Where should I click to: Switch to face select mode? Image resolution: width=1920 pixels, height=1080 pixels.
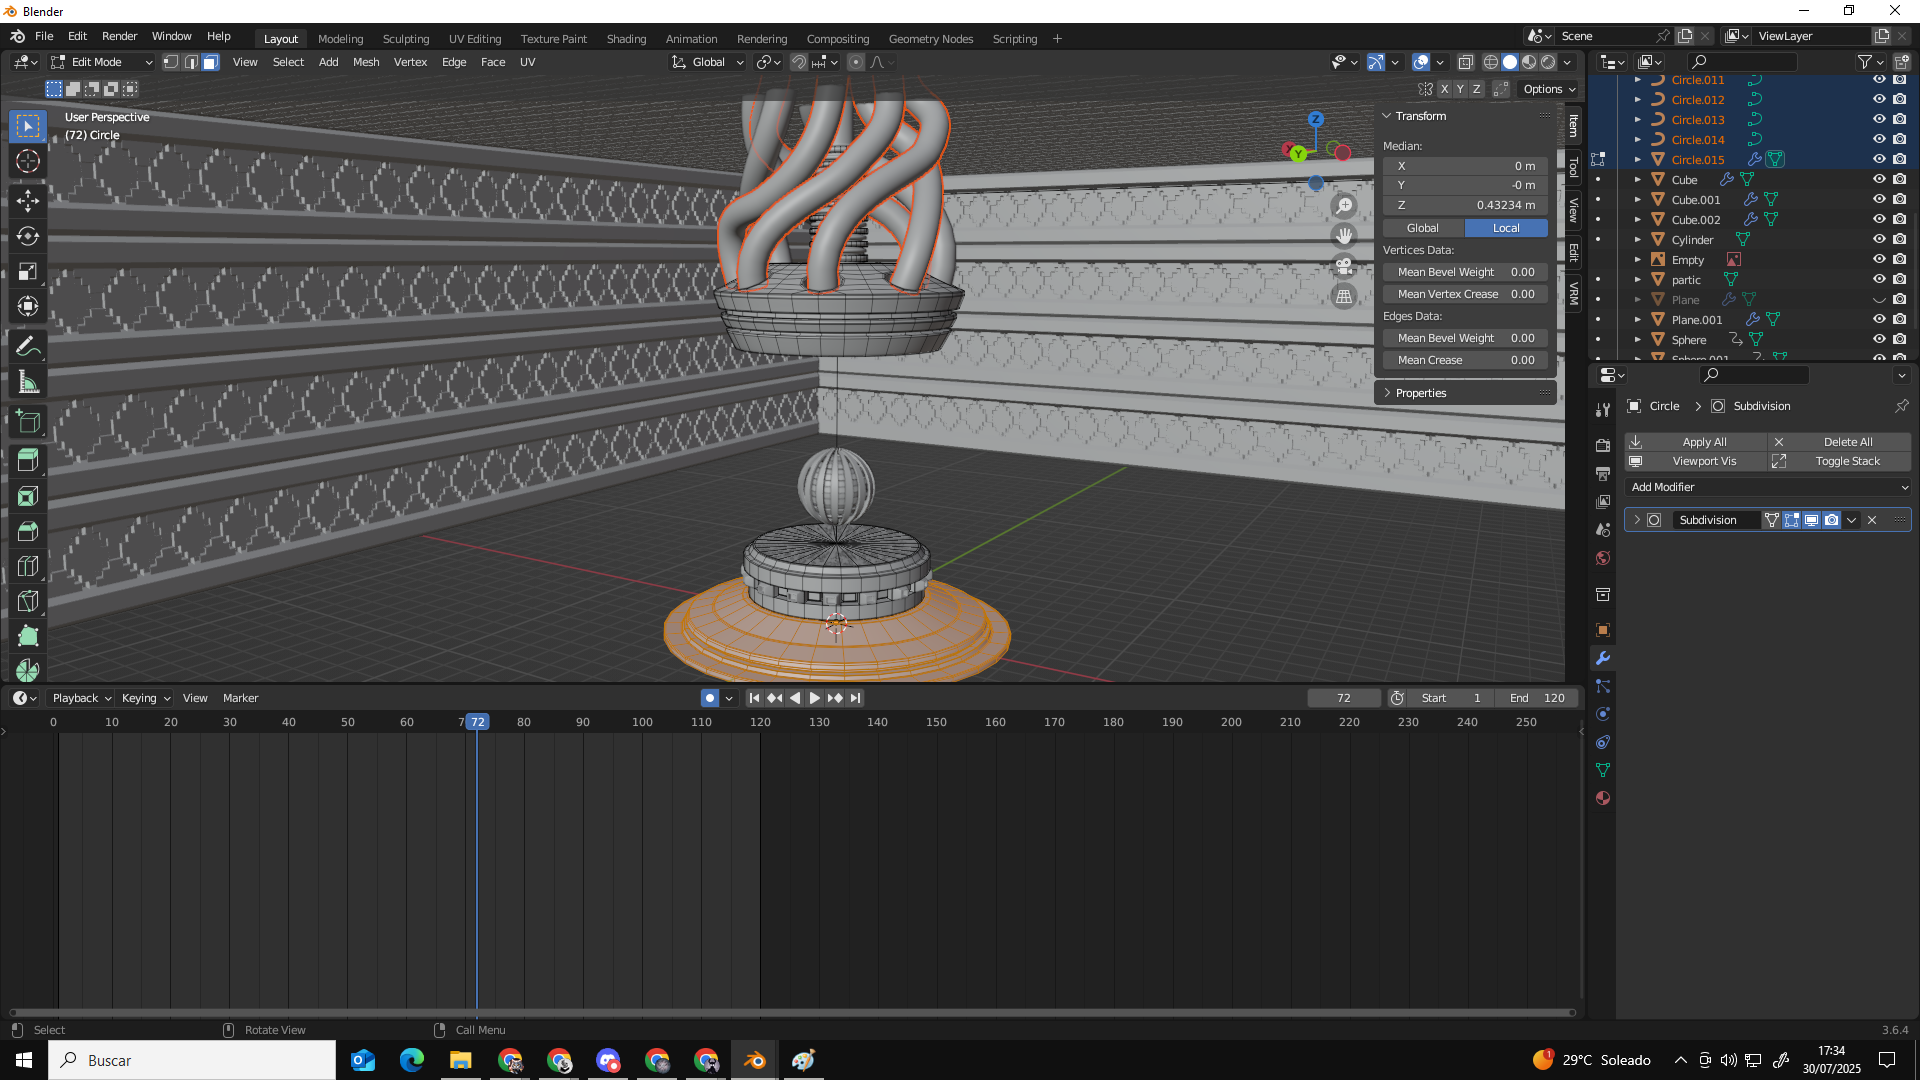(x=211, y=62)
